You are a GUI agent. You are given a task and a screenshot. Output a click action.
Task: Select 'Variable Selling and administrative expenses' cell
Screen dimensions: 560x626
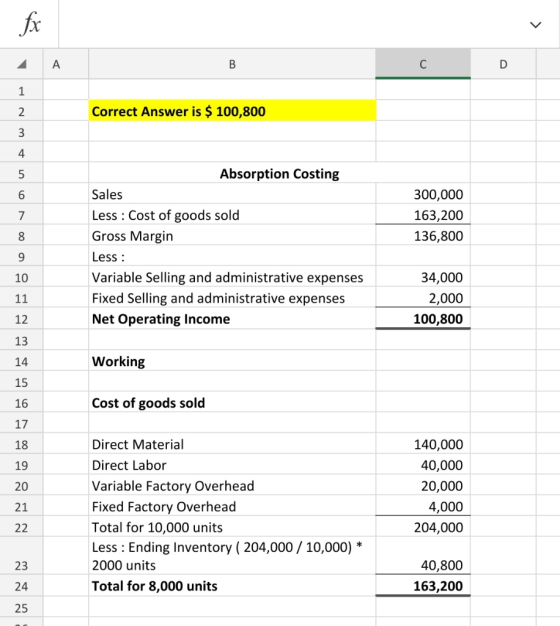tap(232, 277)
